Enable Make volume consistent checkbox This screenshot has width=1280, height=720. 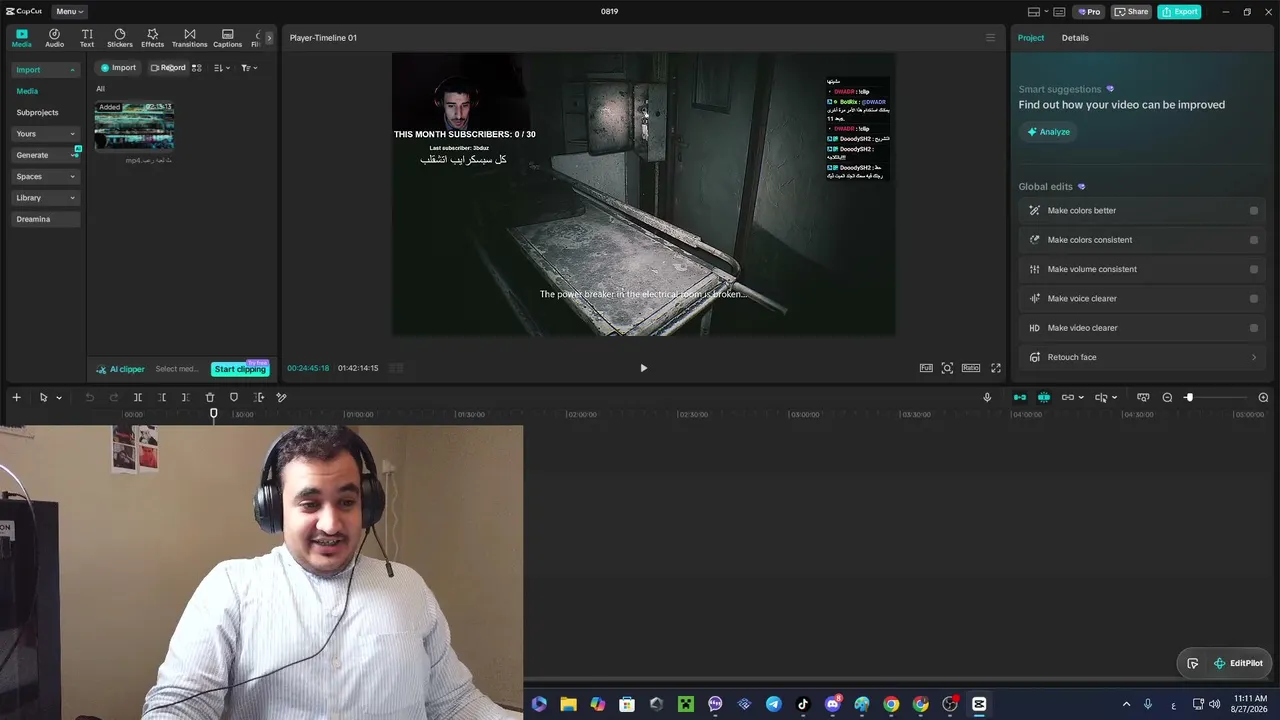pyautogui.click(x=1254, y=269)
